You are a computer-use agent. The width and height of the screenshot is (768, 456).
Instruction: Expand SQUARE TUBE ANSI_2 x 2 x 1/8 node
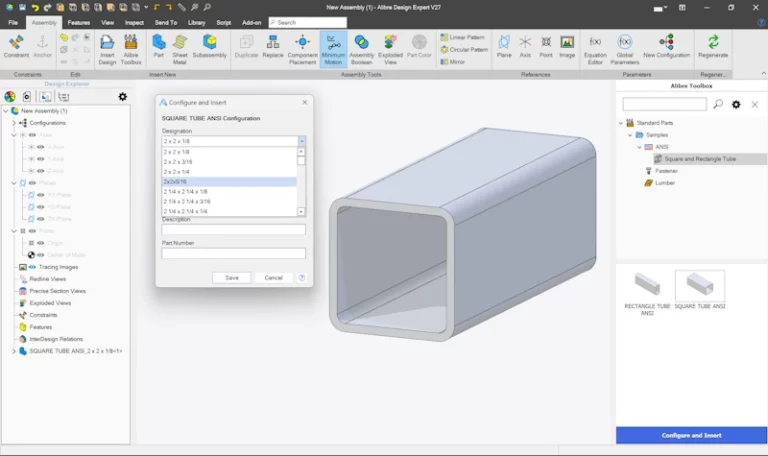14,351
